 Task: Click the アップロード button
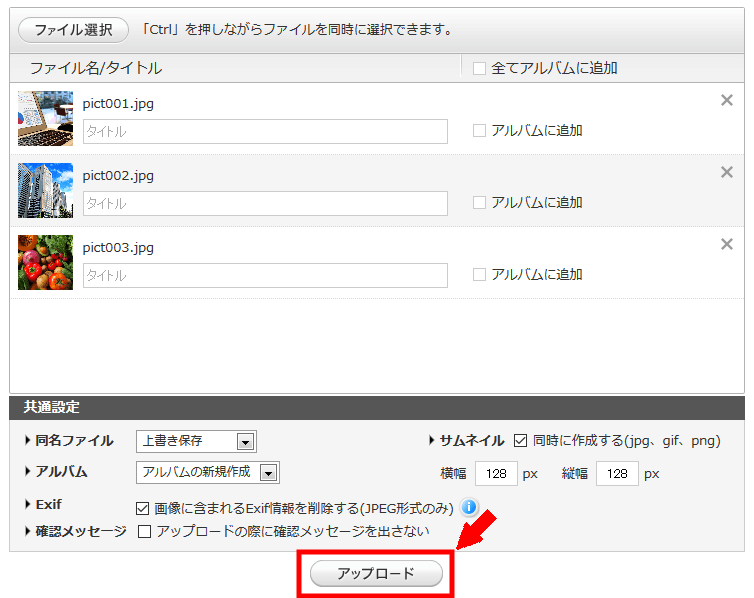point(376,573)
